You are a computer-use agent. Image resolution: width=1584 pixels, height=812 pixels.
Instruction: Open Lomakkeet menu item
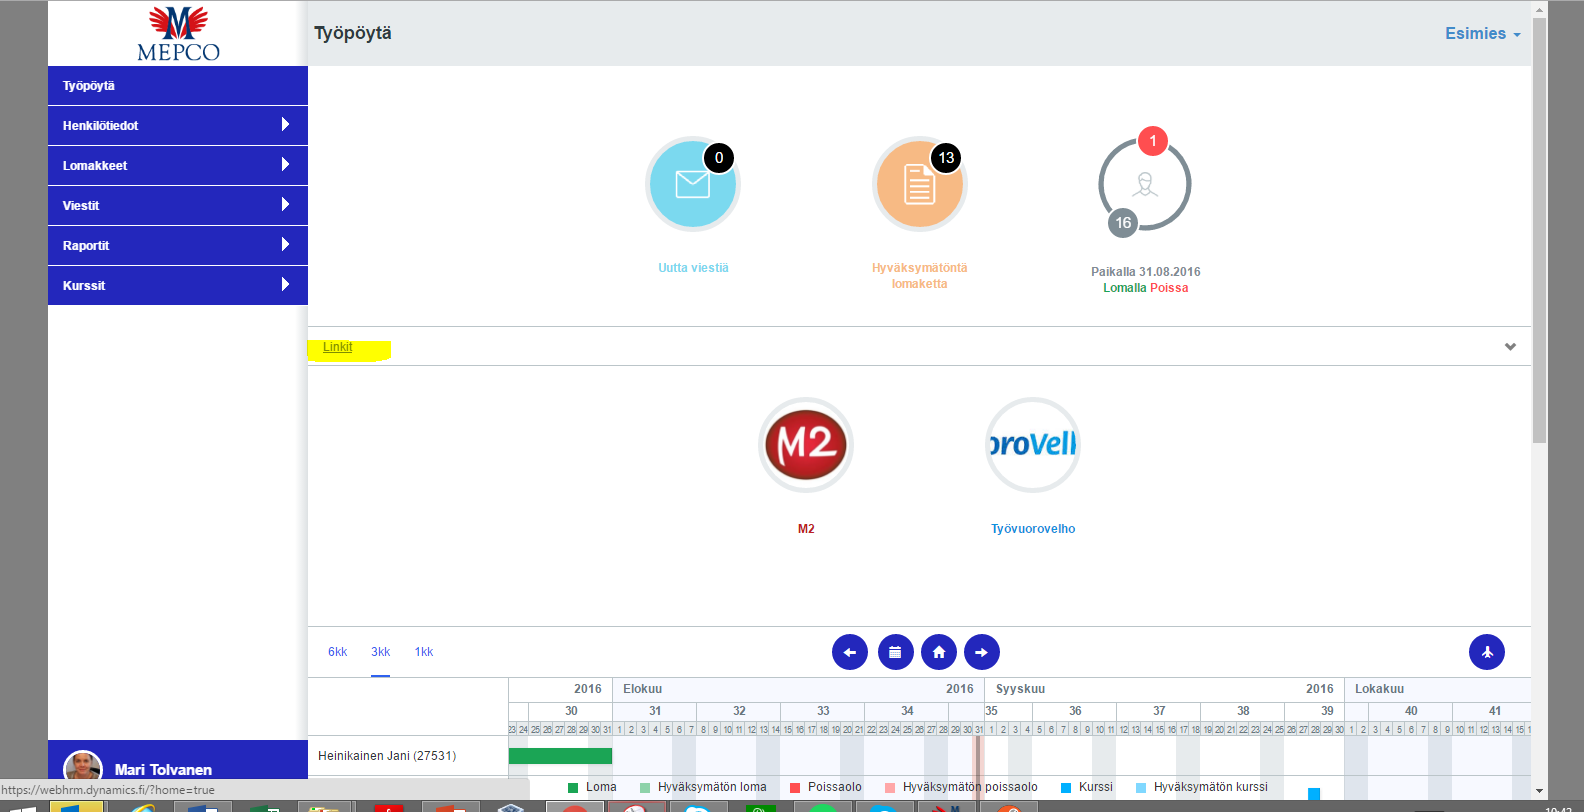(178, 166)
